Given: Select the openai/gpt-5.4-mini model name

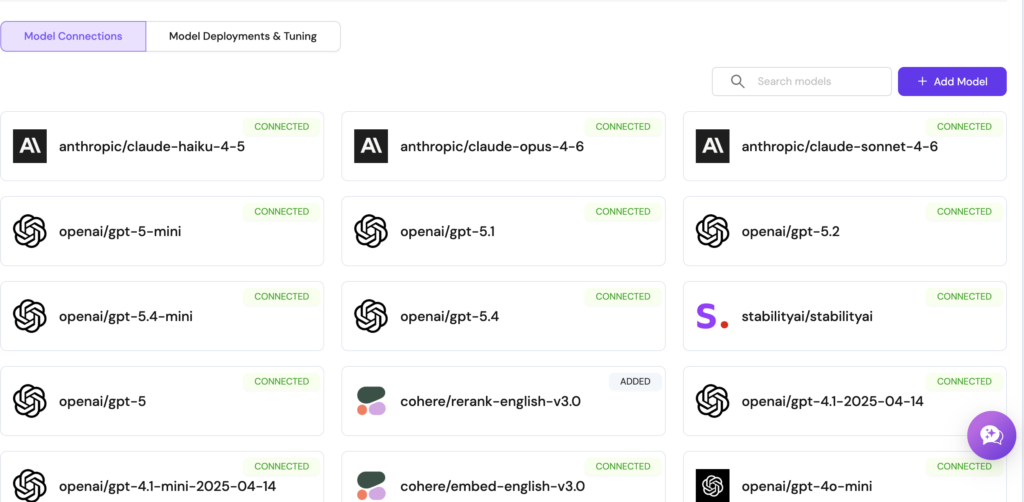Looking at the screenshot, I should (x=126, y=317).
